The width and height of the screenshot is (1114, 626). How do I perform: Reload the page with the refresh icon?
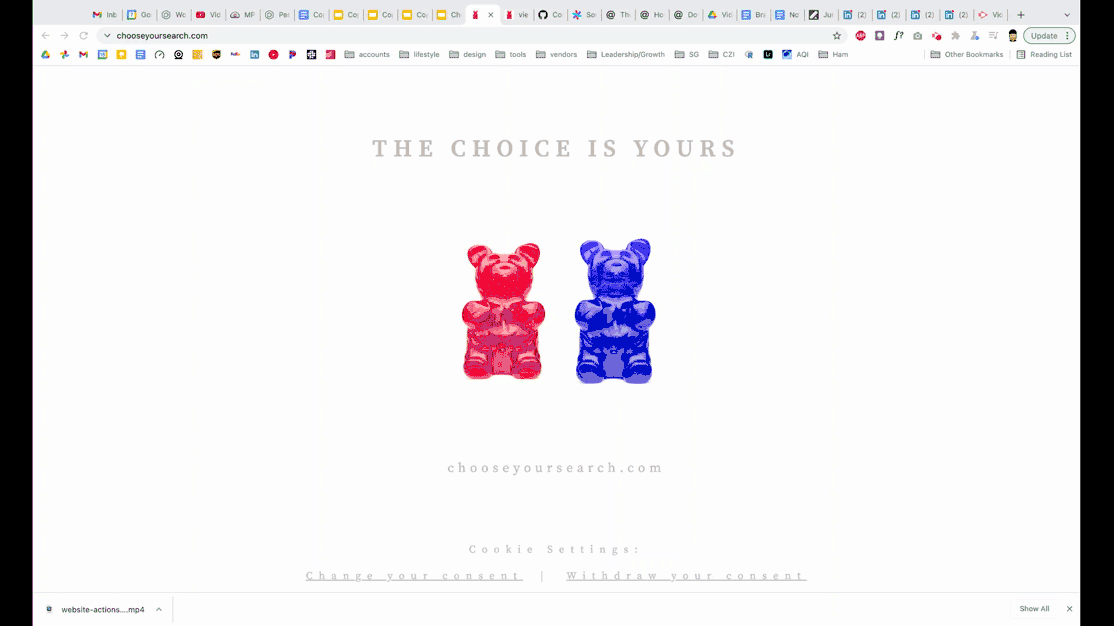[x=83, y=36]
